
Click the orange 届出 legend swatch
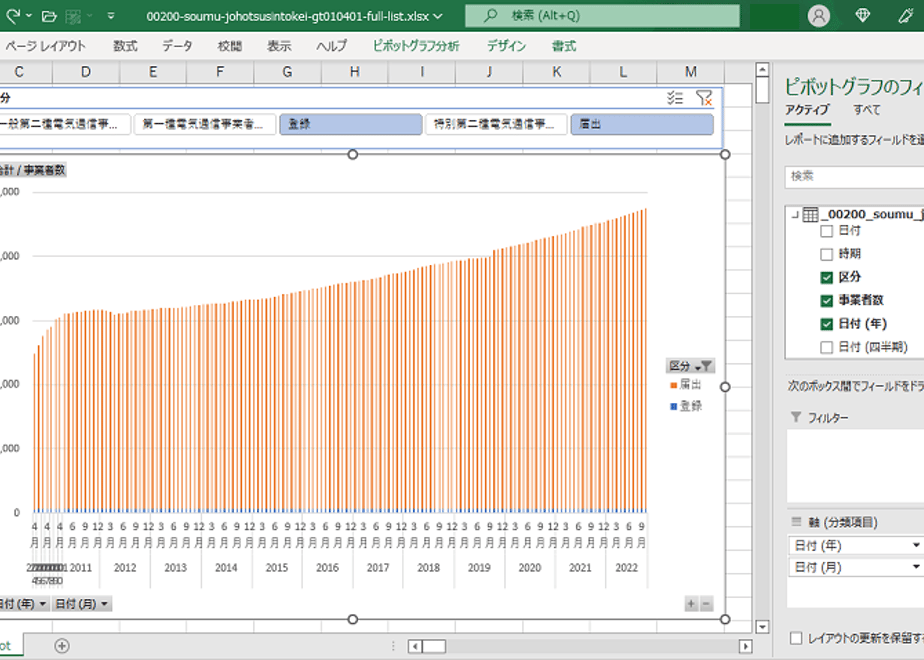click(x=674, y=385)
